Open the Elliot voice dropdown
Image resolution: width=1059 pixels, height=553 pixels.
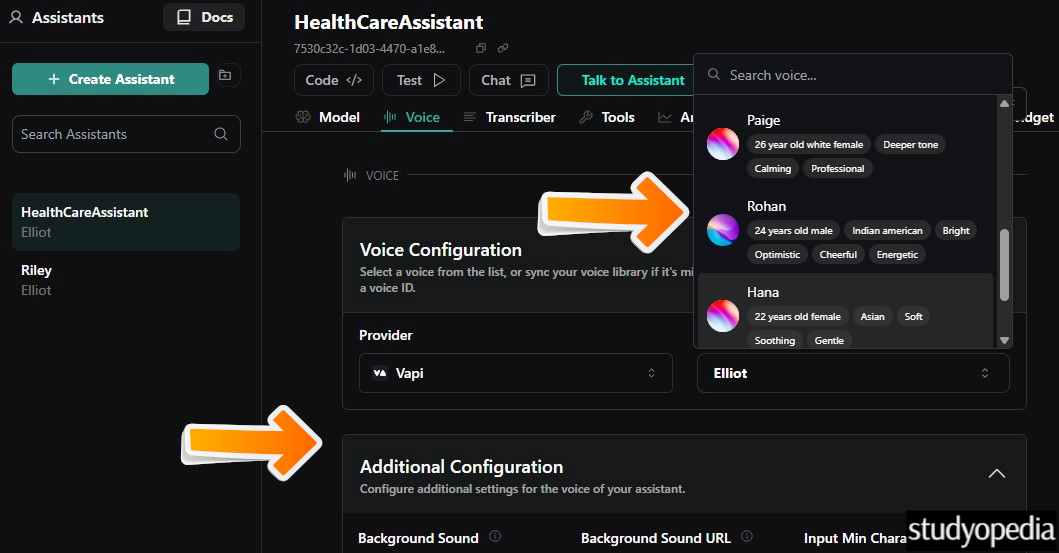coord(853,373)
